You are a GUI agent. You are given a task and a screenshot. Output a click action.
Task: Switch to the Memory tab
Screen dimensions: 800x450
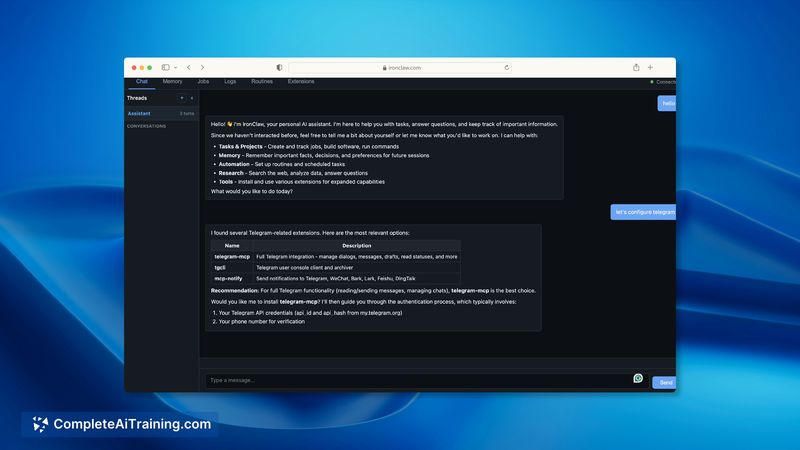(x=172, y=81)
